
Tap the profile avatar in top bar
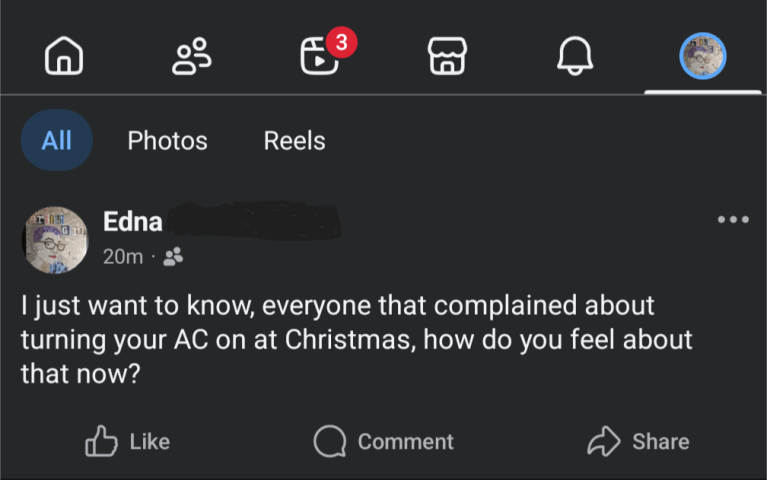point(702,57)
